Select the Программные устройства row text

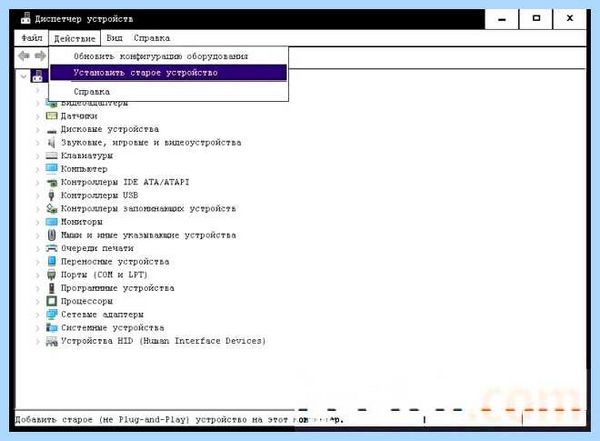coord(117,288)
